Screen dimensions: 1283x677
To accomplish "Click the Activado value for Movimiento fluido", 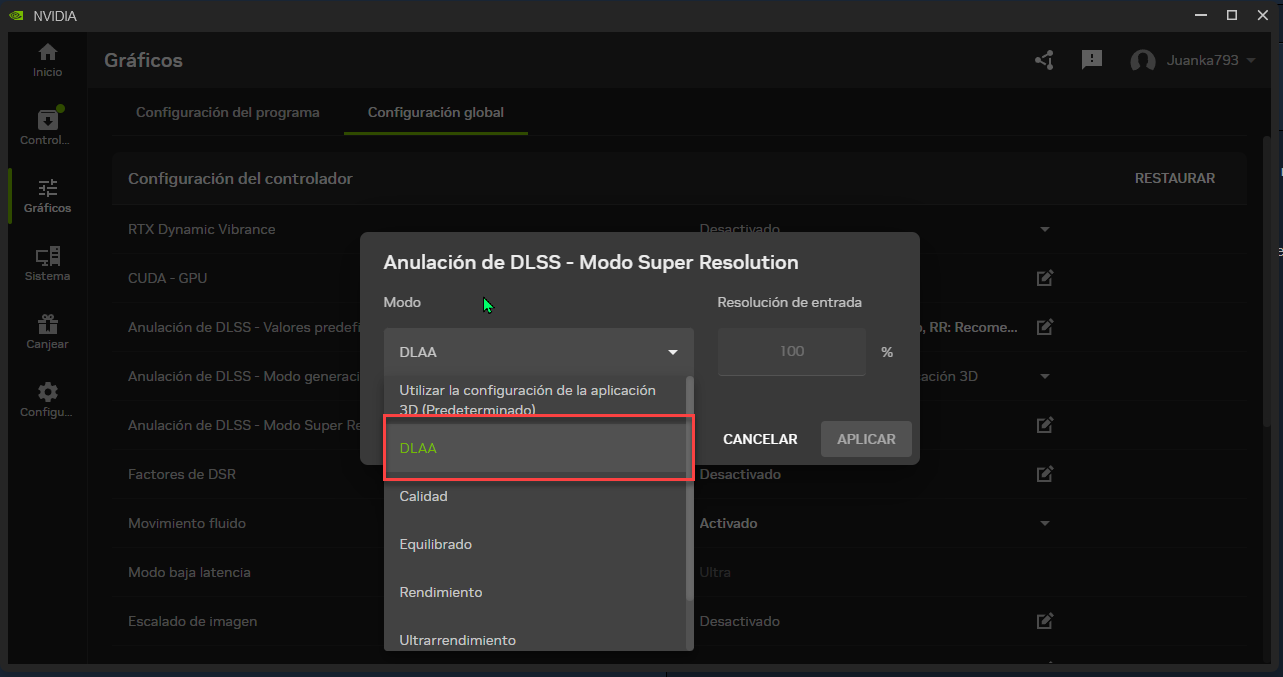I will (728, 523).
